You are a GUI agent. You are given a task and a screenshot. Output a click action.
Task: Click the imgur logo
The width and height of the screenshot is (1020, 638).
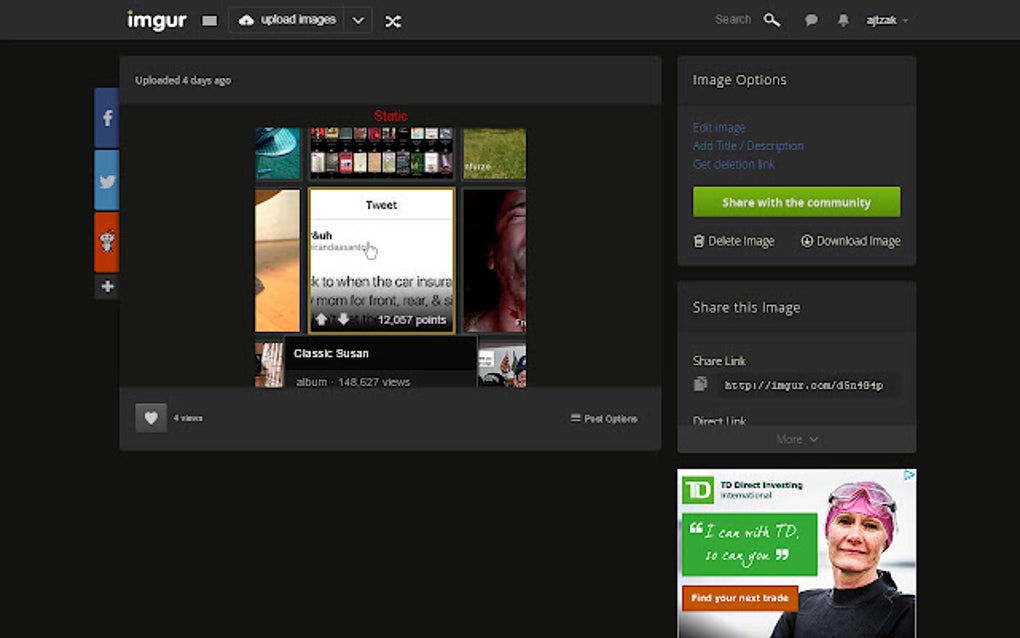tap(156, 19)
